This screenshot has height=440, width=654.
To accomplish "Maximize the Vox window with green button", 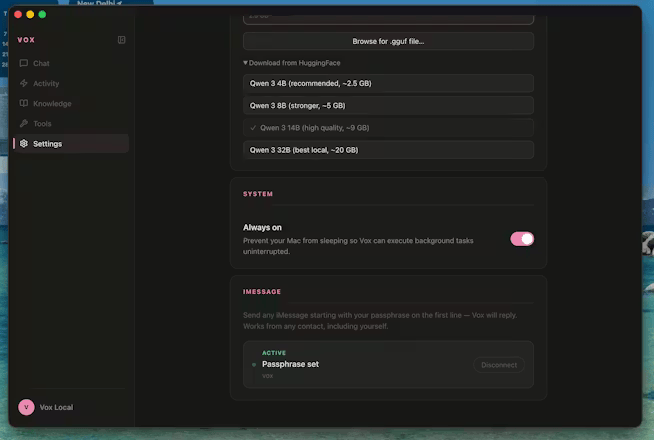I will point(42,15).
